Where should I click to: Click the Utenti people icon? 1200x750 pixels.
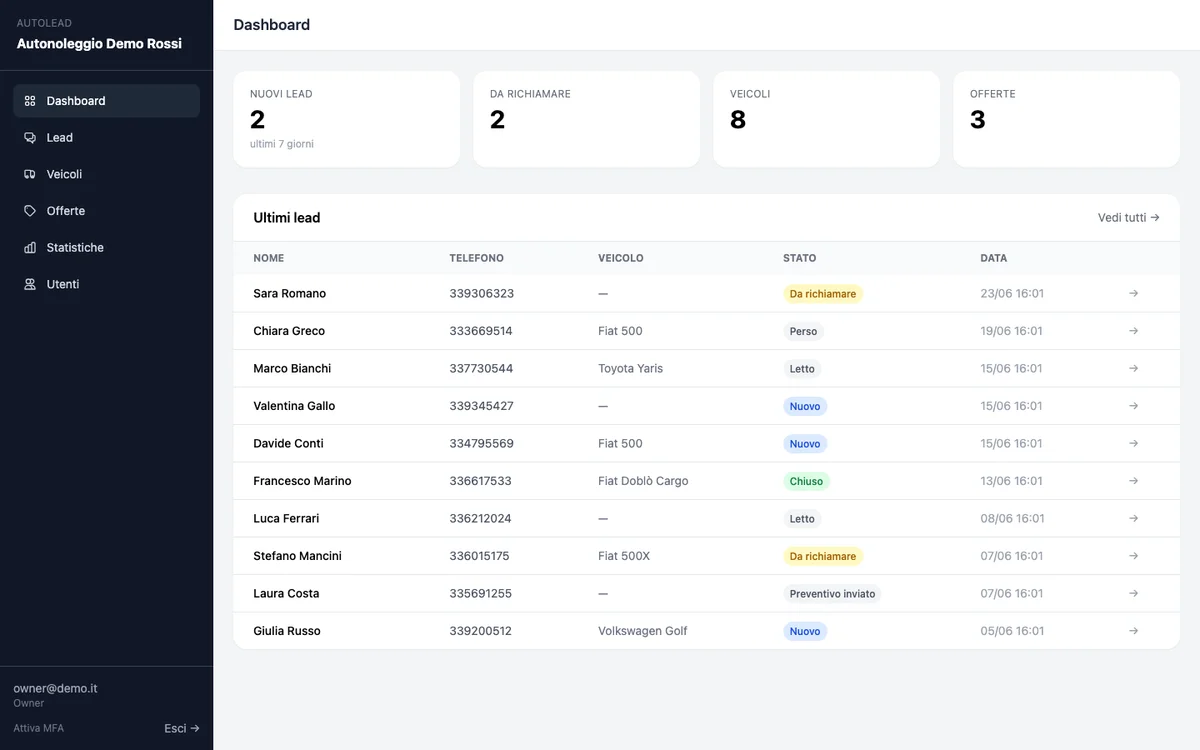click(x=30, y=284)
